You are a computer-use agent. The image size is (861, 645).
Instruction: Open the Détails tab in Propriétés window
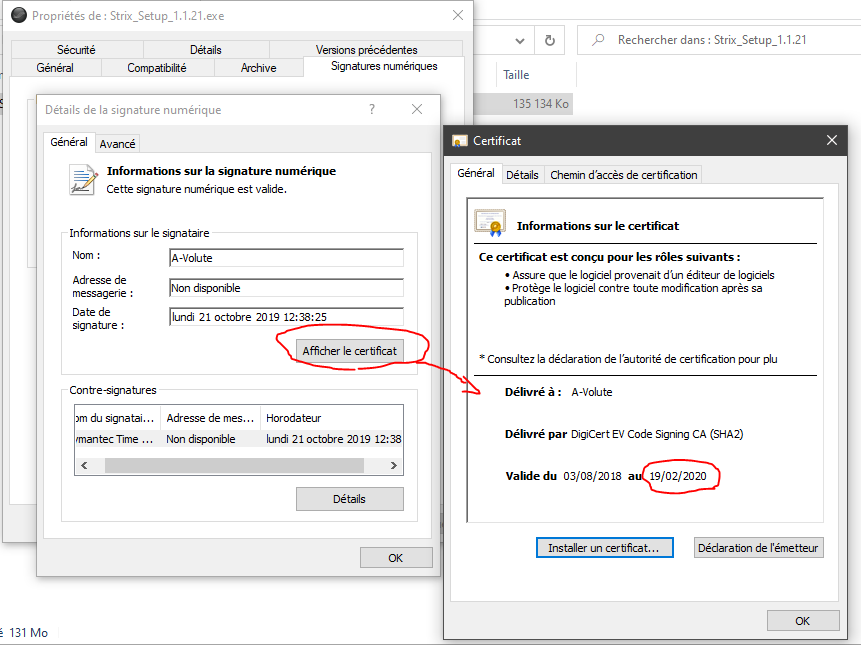pyautogui.click(x=206, y=50)
